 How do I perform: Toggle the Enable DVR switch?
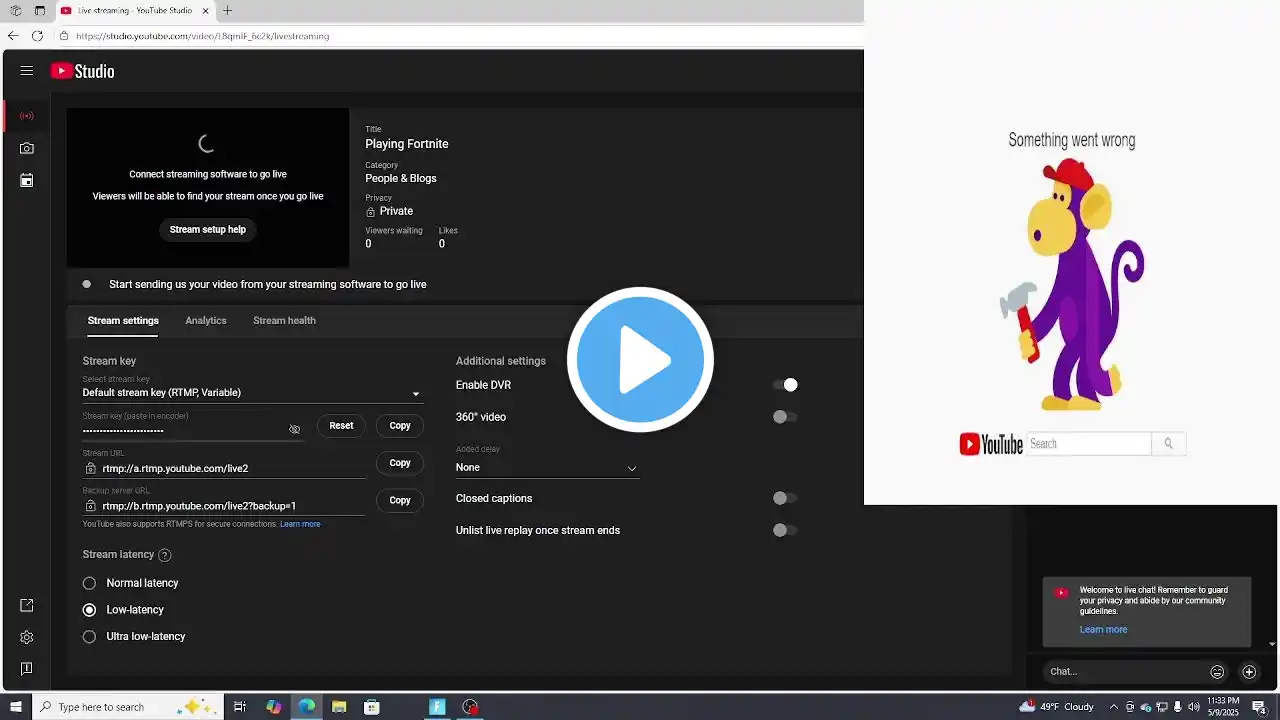click(x=785, y=385)
